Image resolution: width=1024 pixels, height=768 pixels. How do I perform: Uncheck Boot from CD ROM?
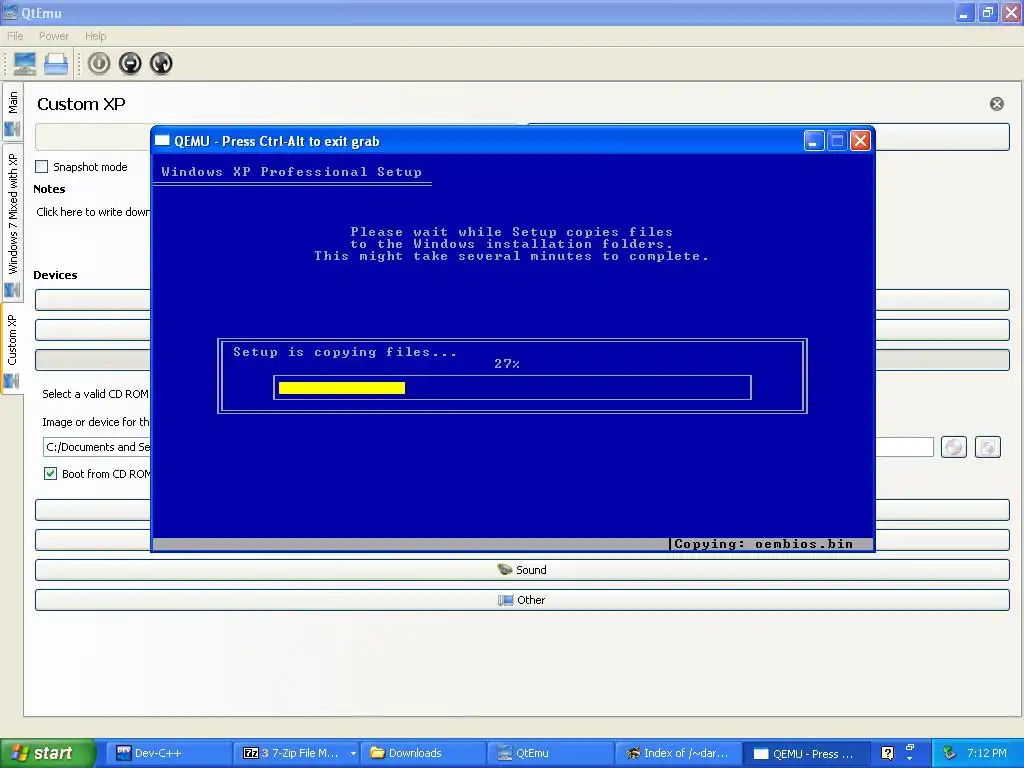click(50, 473)
